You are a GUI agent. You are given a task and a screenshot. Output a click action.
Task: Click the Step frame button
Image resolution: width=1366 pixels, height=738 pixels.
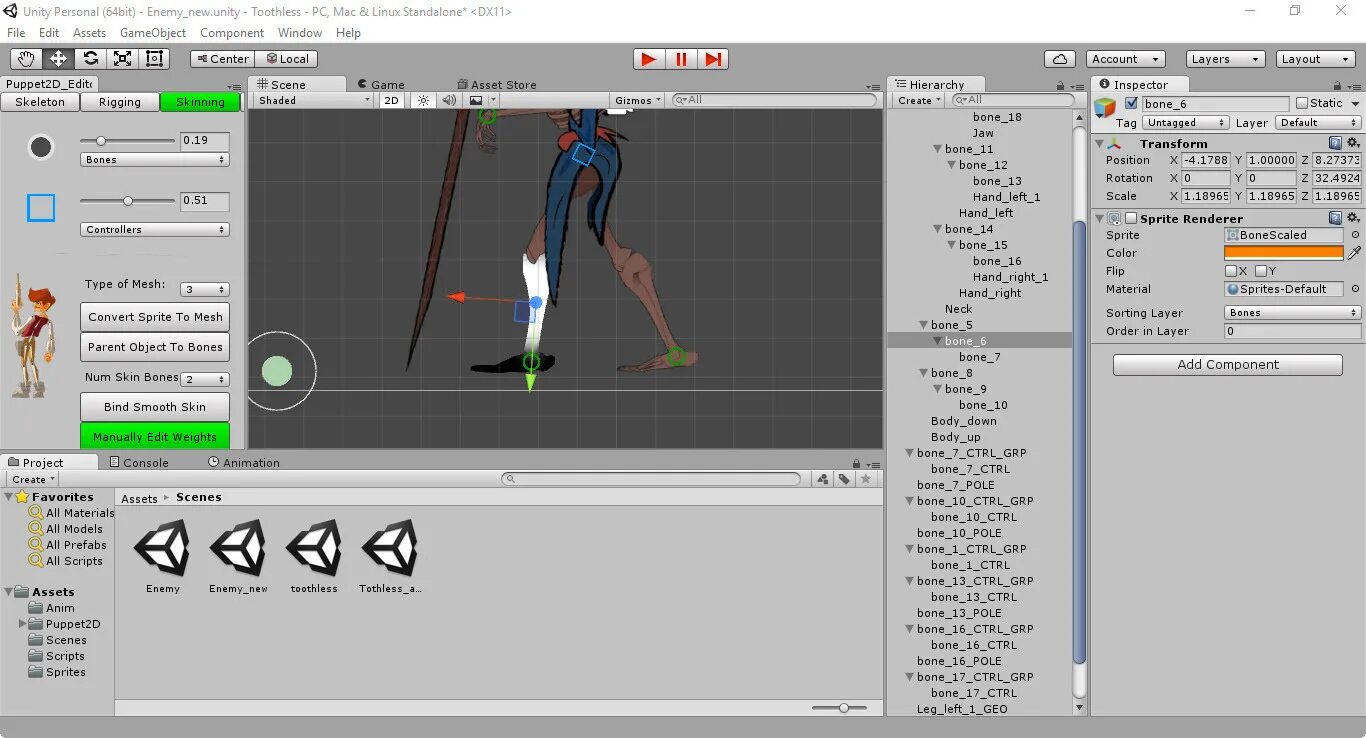pos(713,59)
